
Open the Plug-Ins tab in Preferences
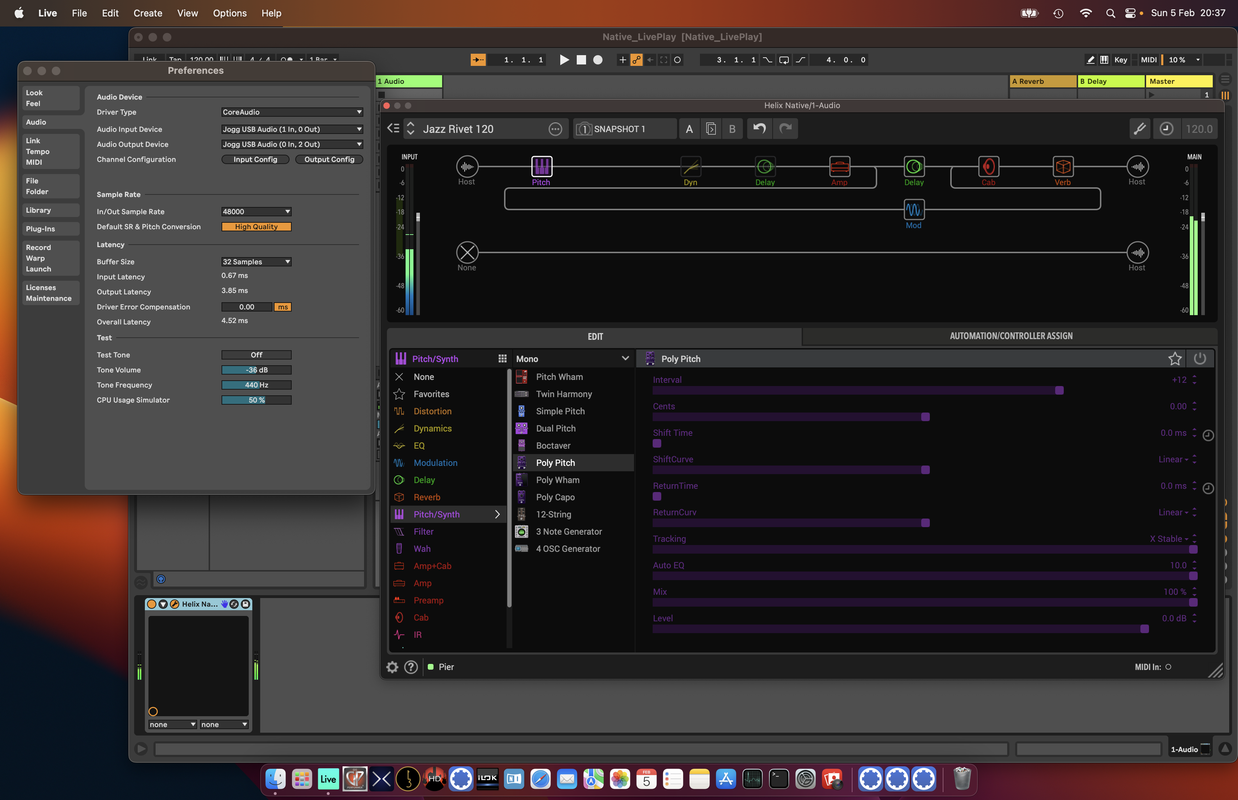[52, 229]
